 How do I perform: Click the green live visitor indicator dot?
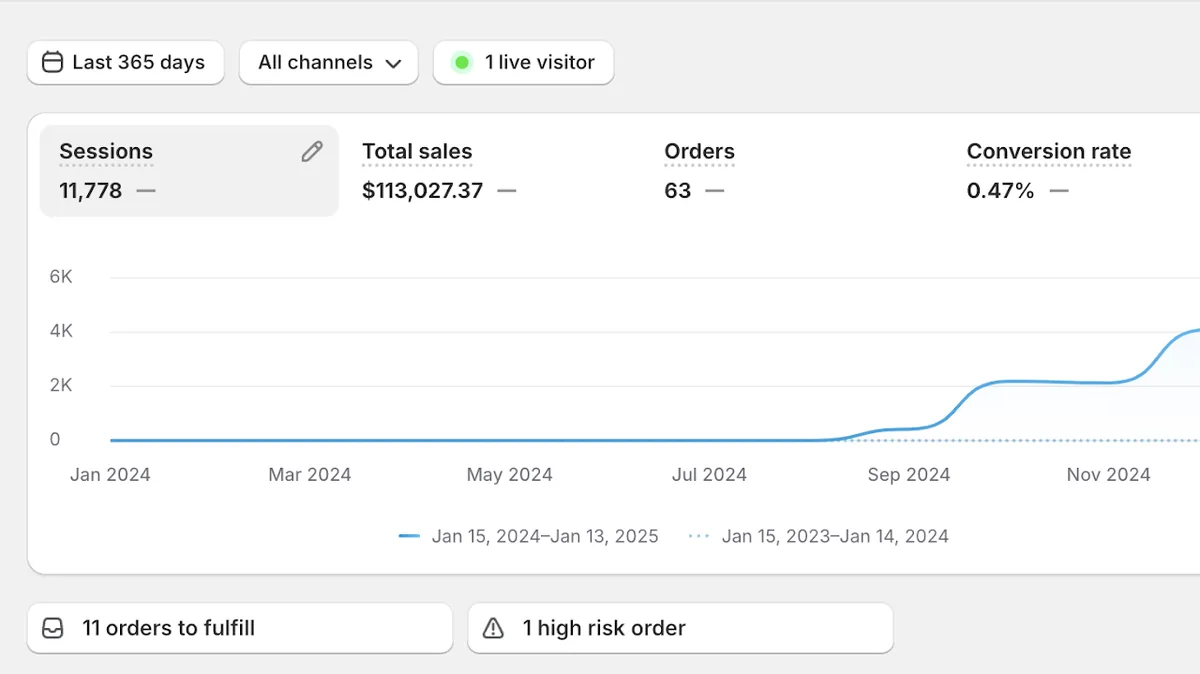[462, 62]
